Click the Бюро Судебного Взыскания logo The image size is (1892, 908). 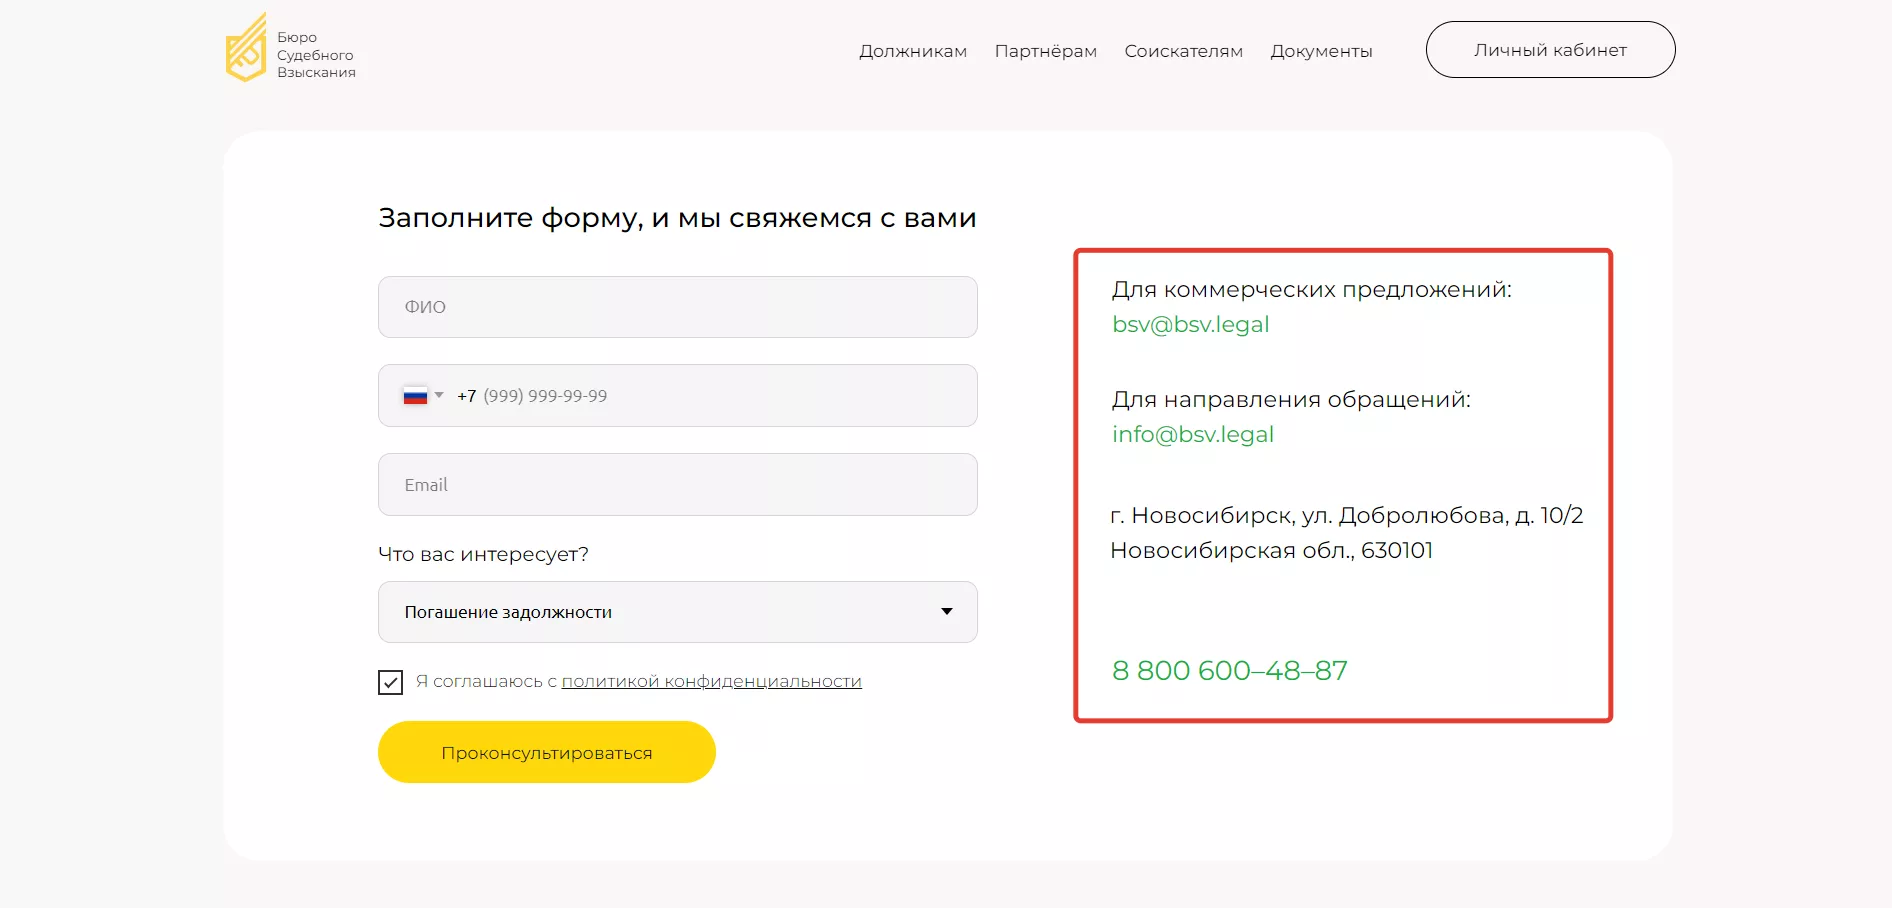click(x=291, y=48)
